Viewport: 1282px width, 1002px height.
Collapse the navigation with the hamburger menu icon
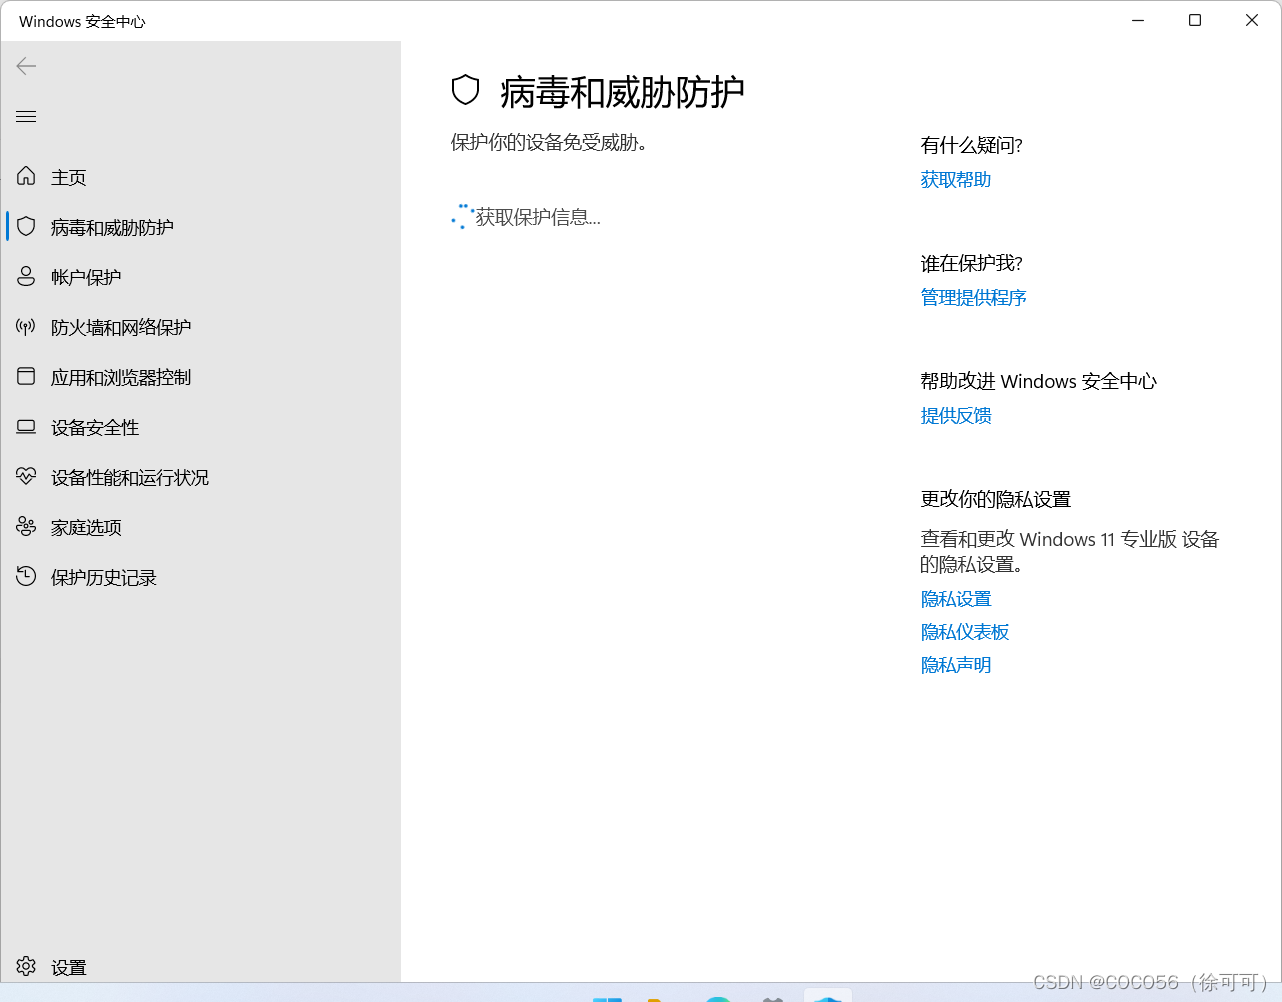coord(26,117)
